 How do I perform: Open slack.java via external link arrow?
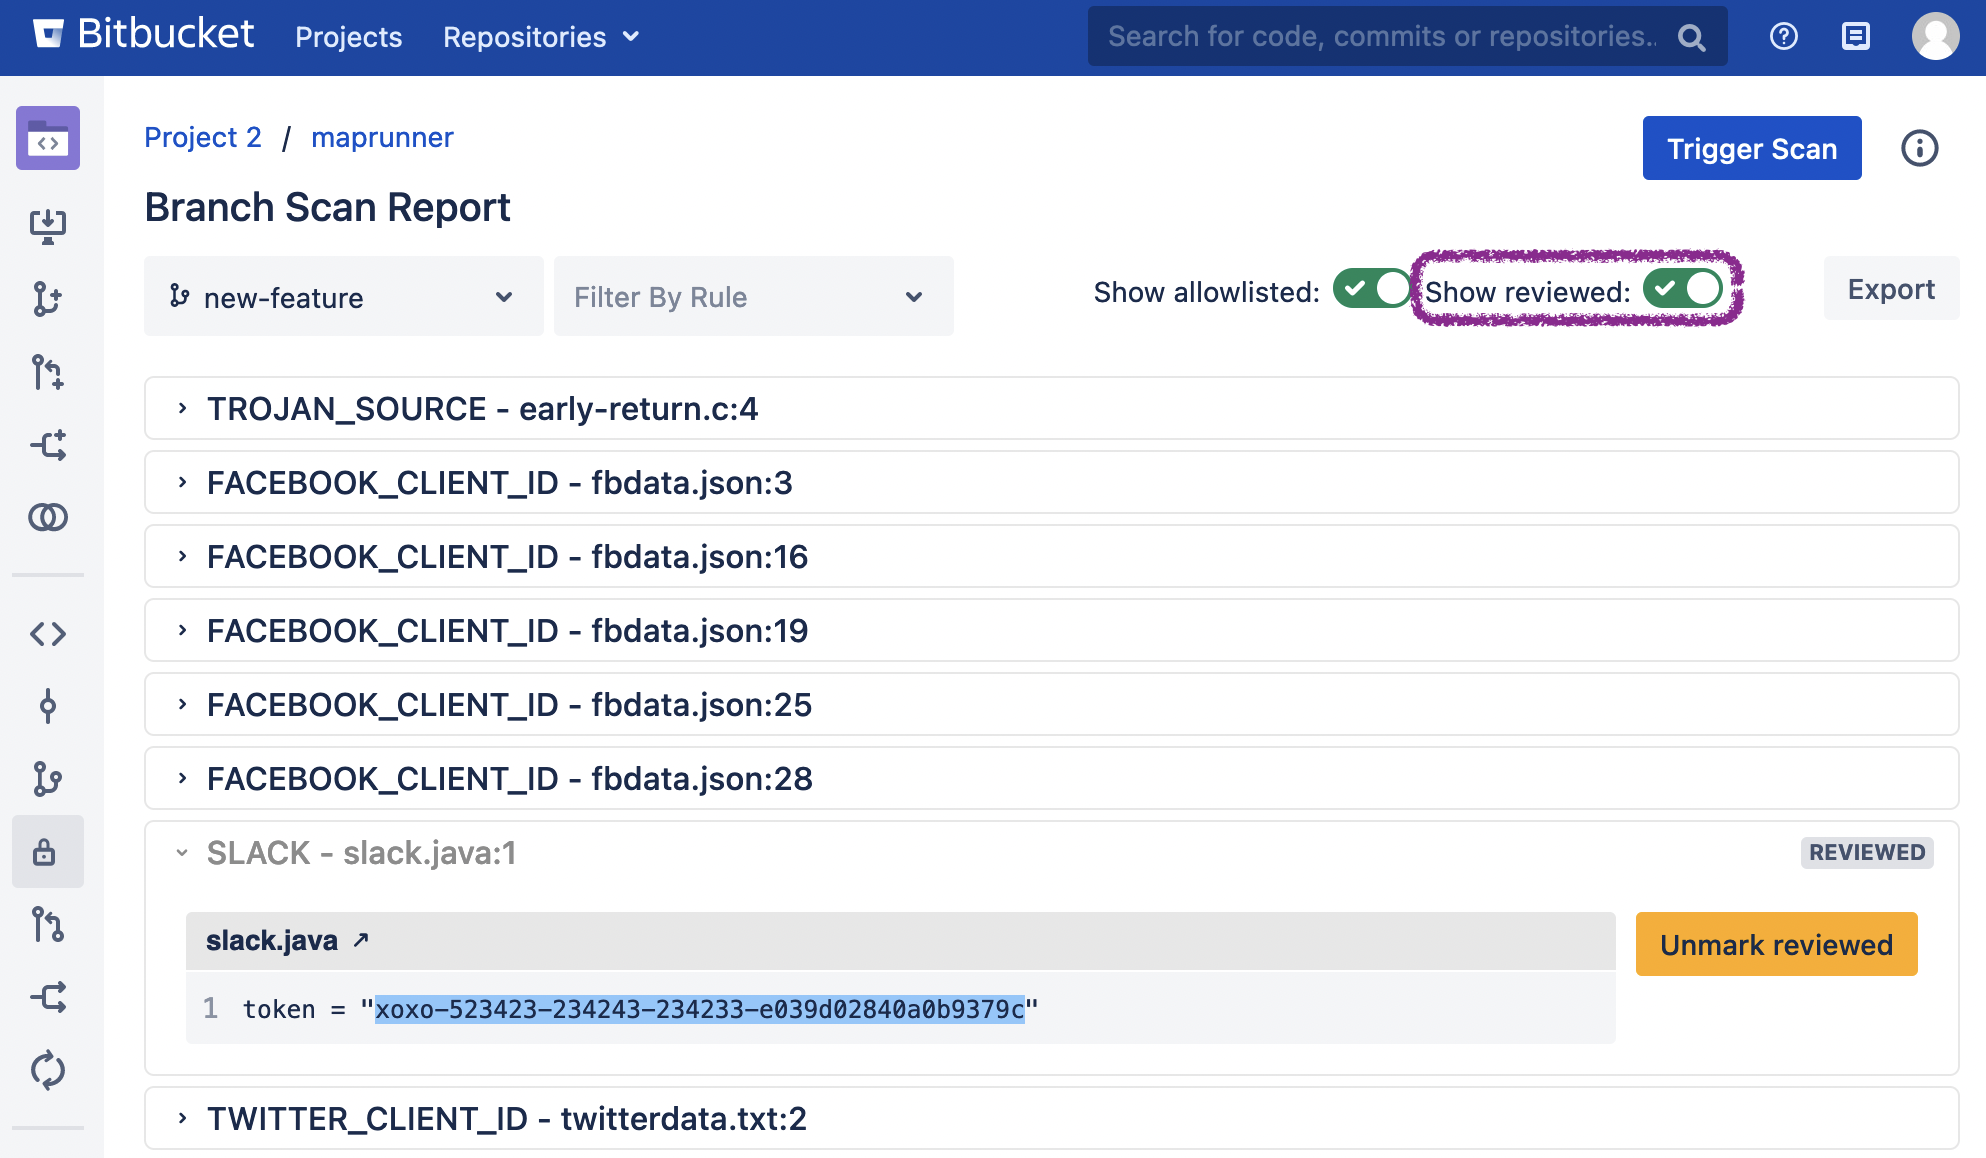pos(362,940)
